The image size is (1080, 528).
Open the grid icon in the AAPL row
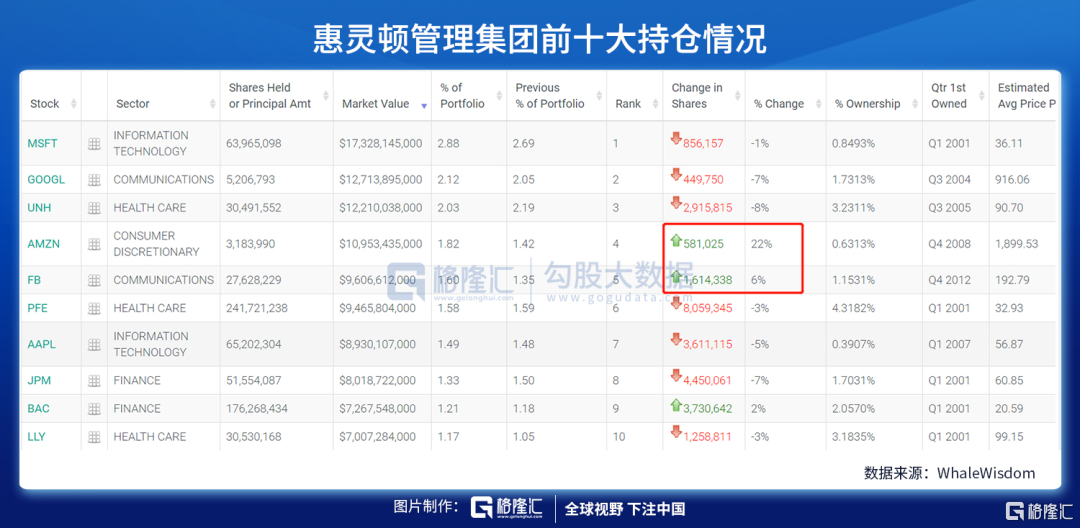(x=94, y=345)
